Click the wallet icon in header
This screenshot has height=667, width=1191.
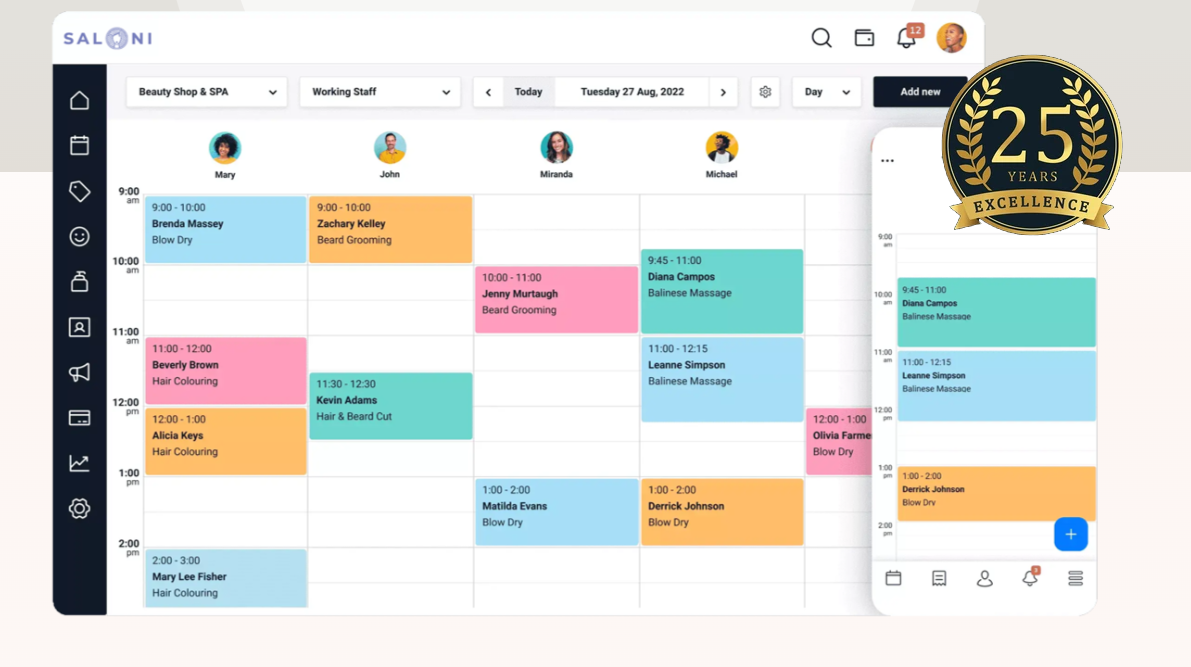[x=864, y=38]
